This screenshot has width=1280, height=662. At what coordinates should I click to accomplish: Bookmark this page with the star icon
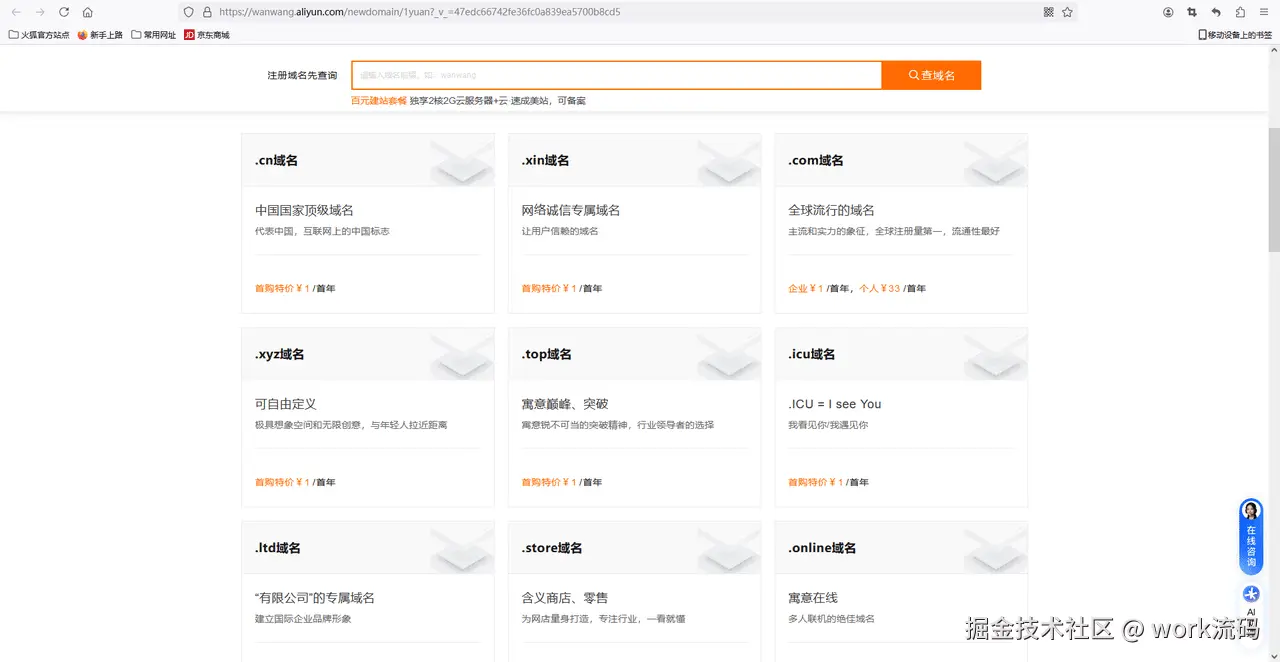pos(1067,12)
